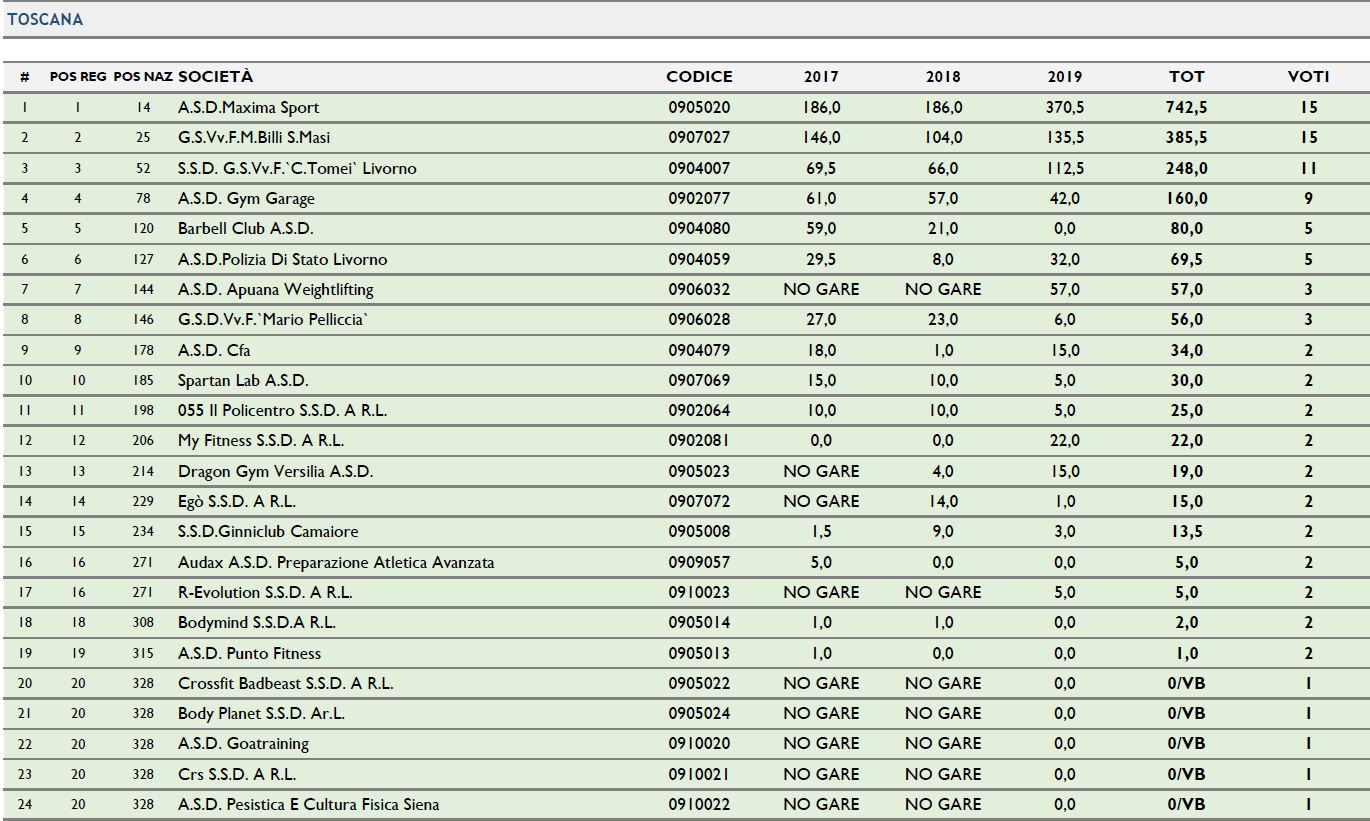Click the 2019 column header
The width and height of the screenshot is (1370, 821).
coord(1064,76)
